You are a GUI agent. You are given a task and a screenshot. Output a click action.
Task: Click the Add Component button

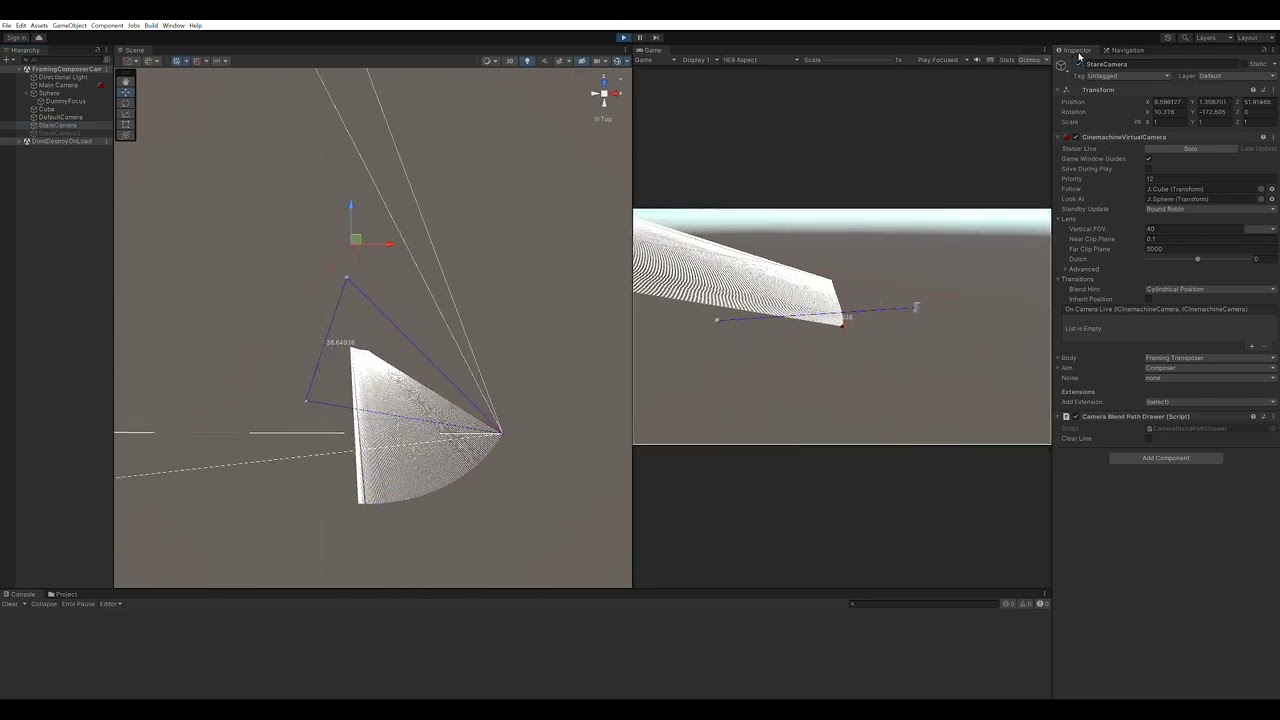pyautogui.click(x=1165, y=457)
